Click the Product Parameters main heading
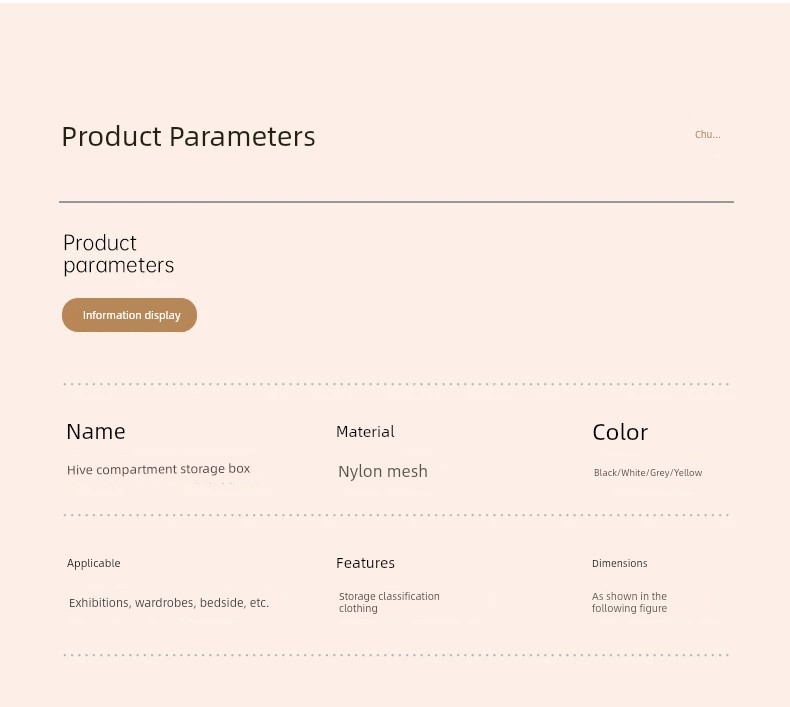 188,137
